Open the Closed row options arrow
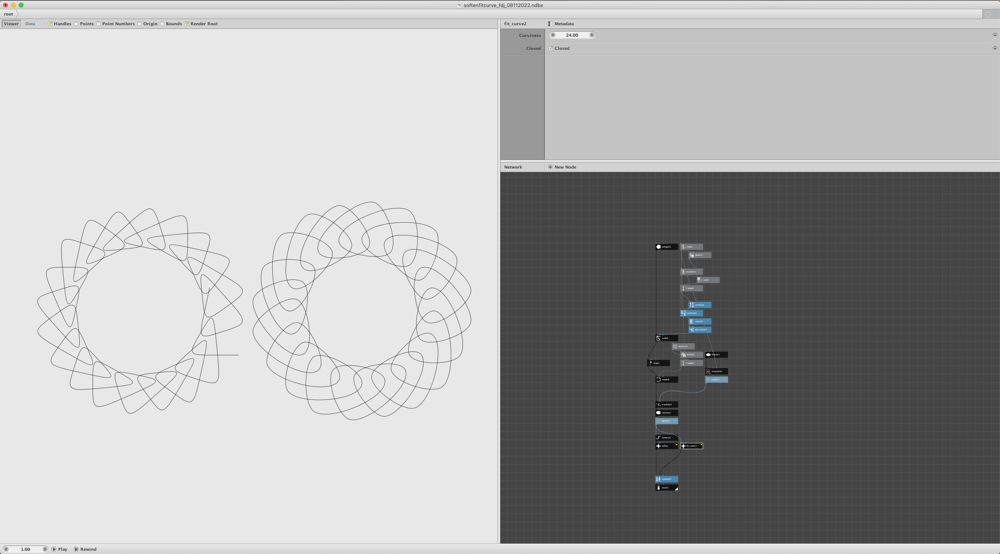Screen dimensions: 1000x554 [x=994, y=48]
